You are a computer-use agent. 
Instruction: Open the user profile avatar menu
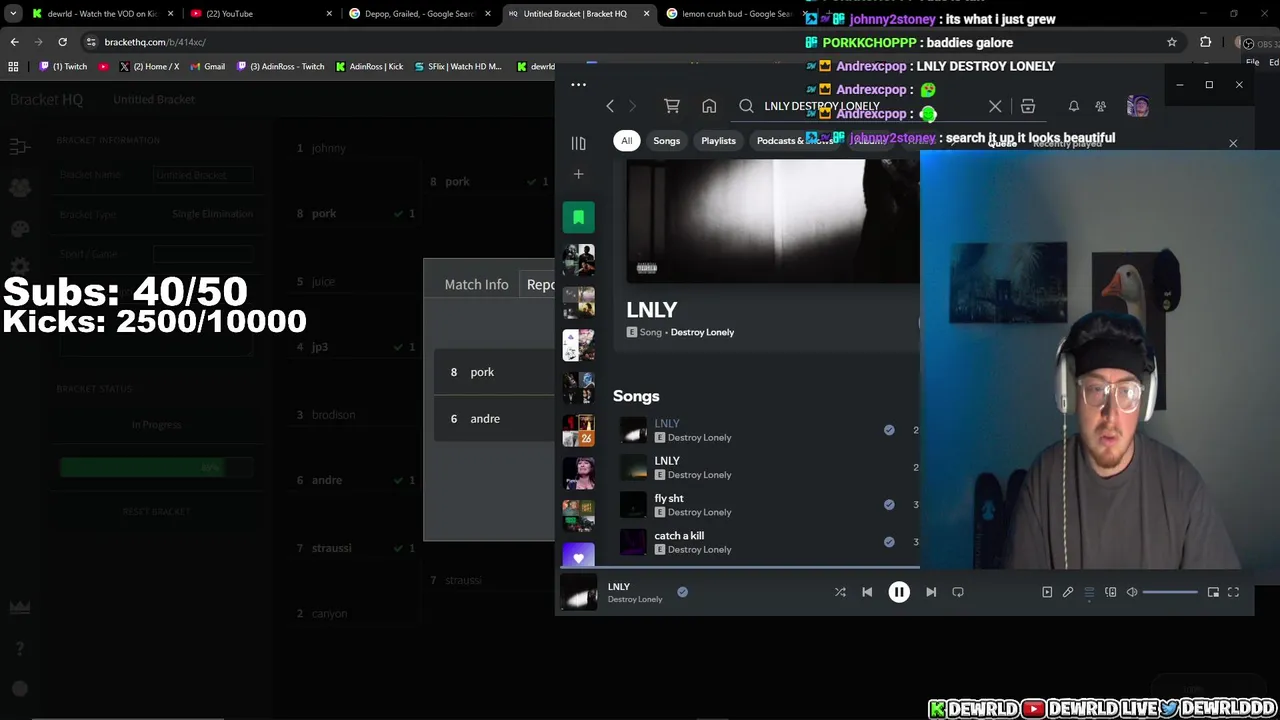click(x=1137, y=106)
